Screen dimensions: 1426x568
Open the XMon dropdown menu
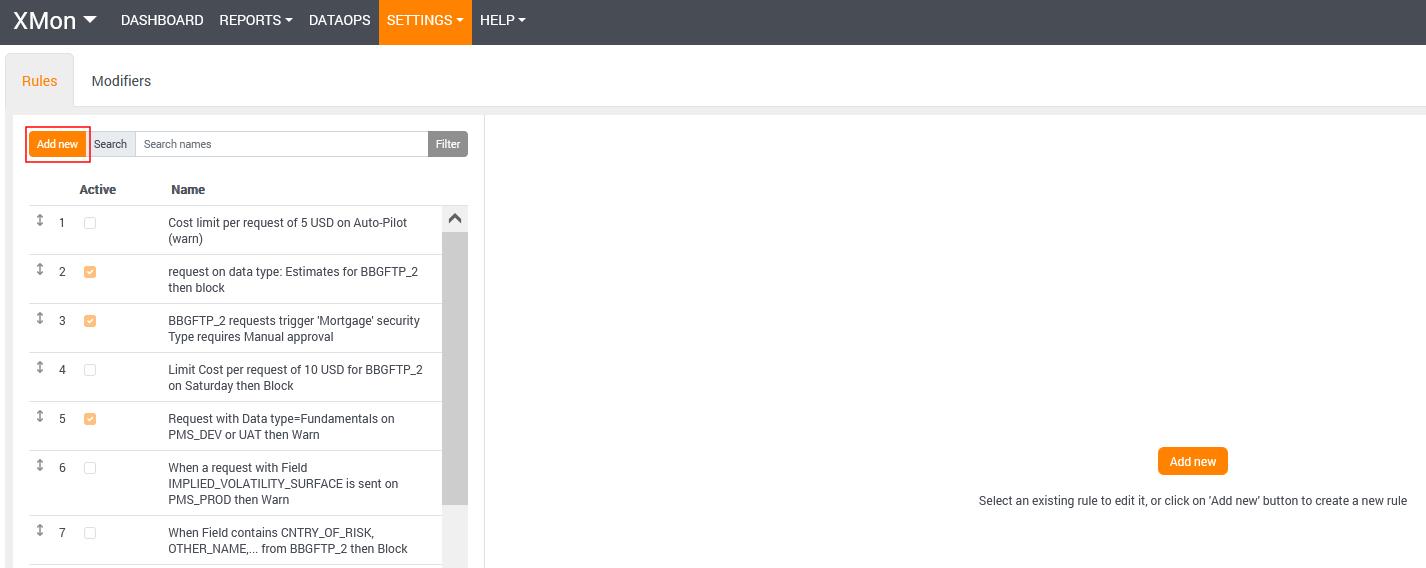(x=54, y=21)
